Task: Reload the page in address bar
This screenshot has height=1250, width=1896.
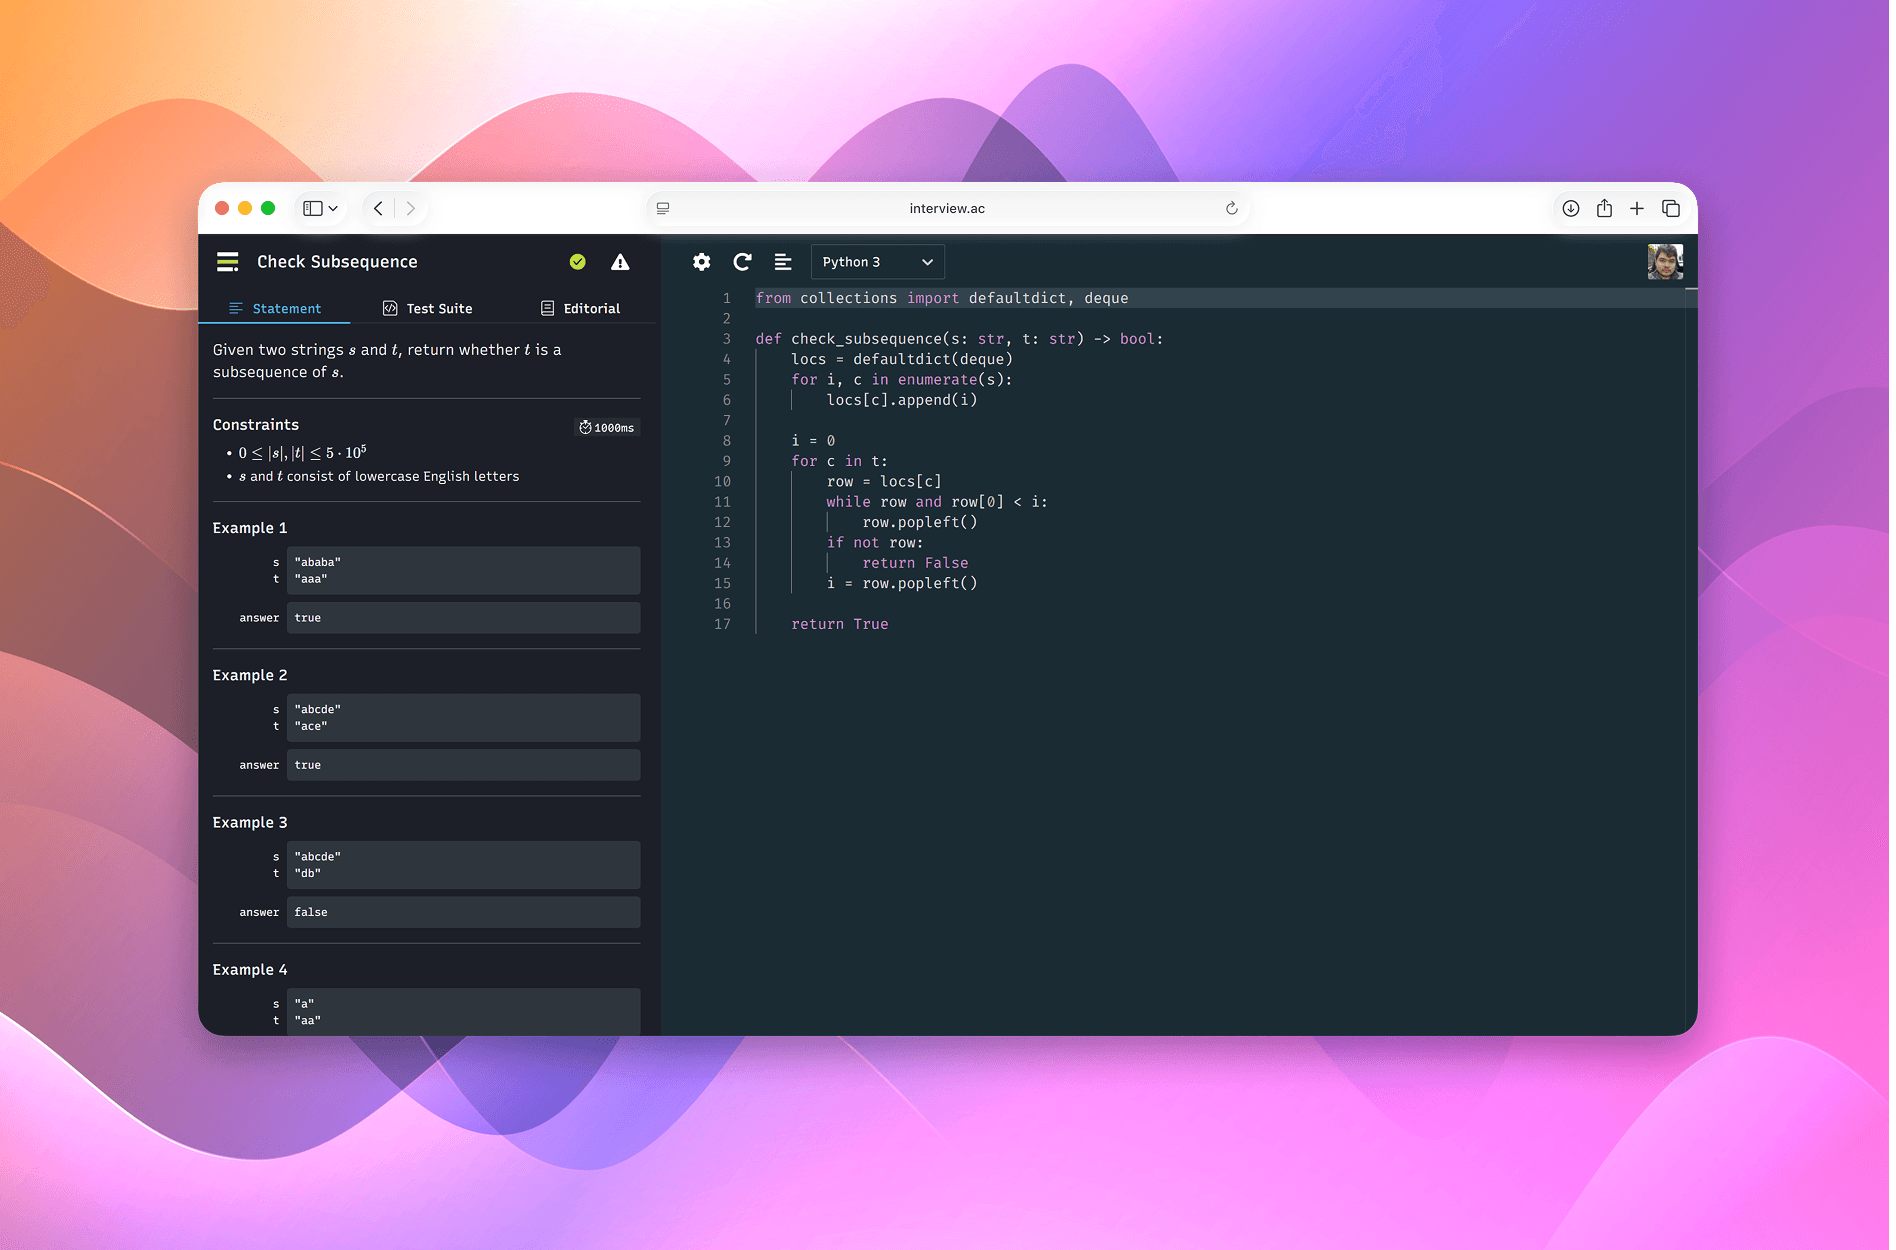Action: click(1232, 208)
